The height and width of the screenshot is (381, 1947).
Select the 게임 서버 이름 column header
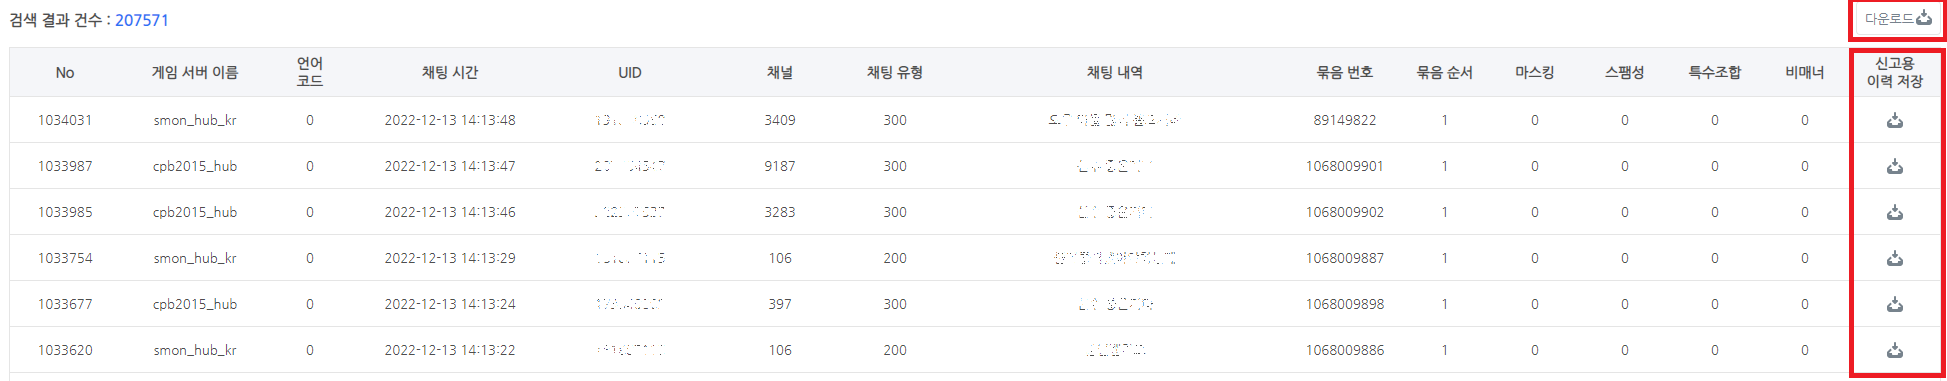click(x=195, y=73)
